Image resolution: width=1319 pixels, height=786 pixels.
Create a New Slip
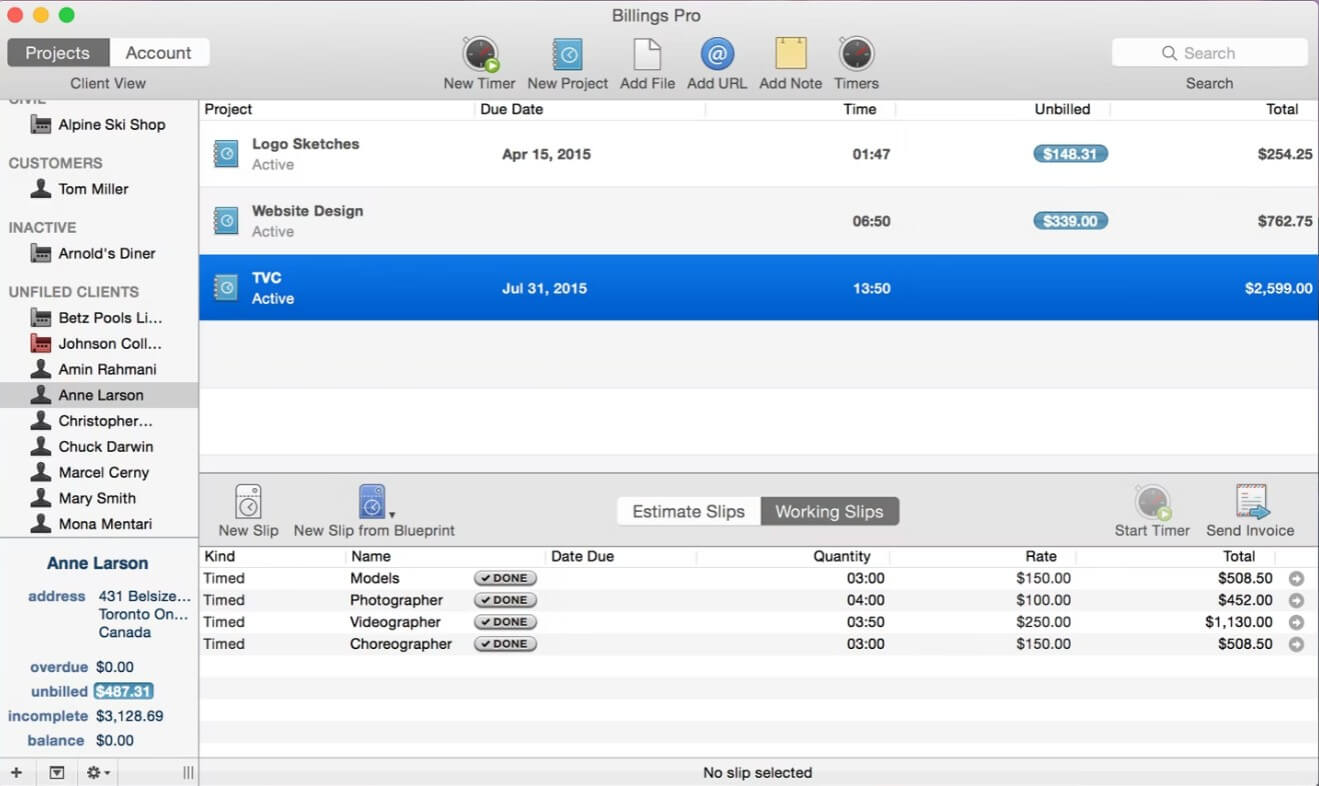[247, 509]
